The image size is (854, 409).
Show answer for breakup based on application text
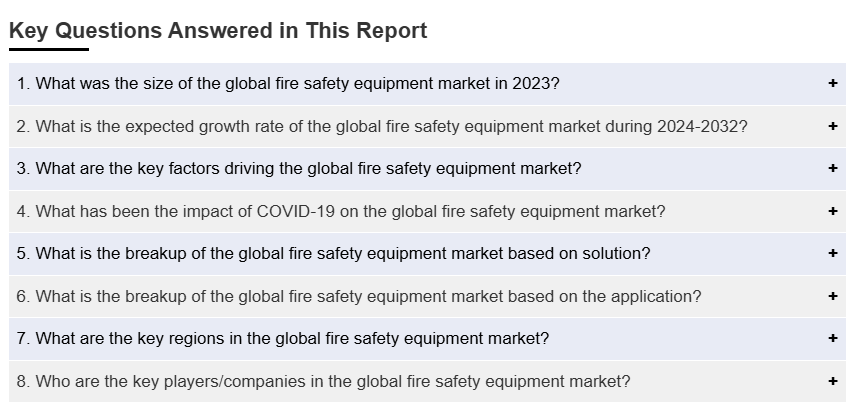[359, 297]
